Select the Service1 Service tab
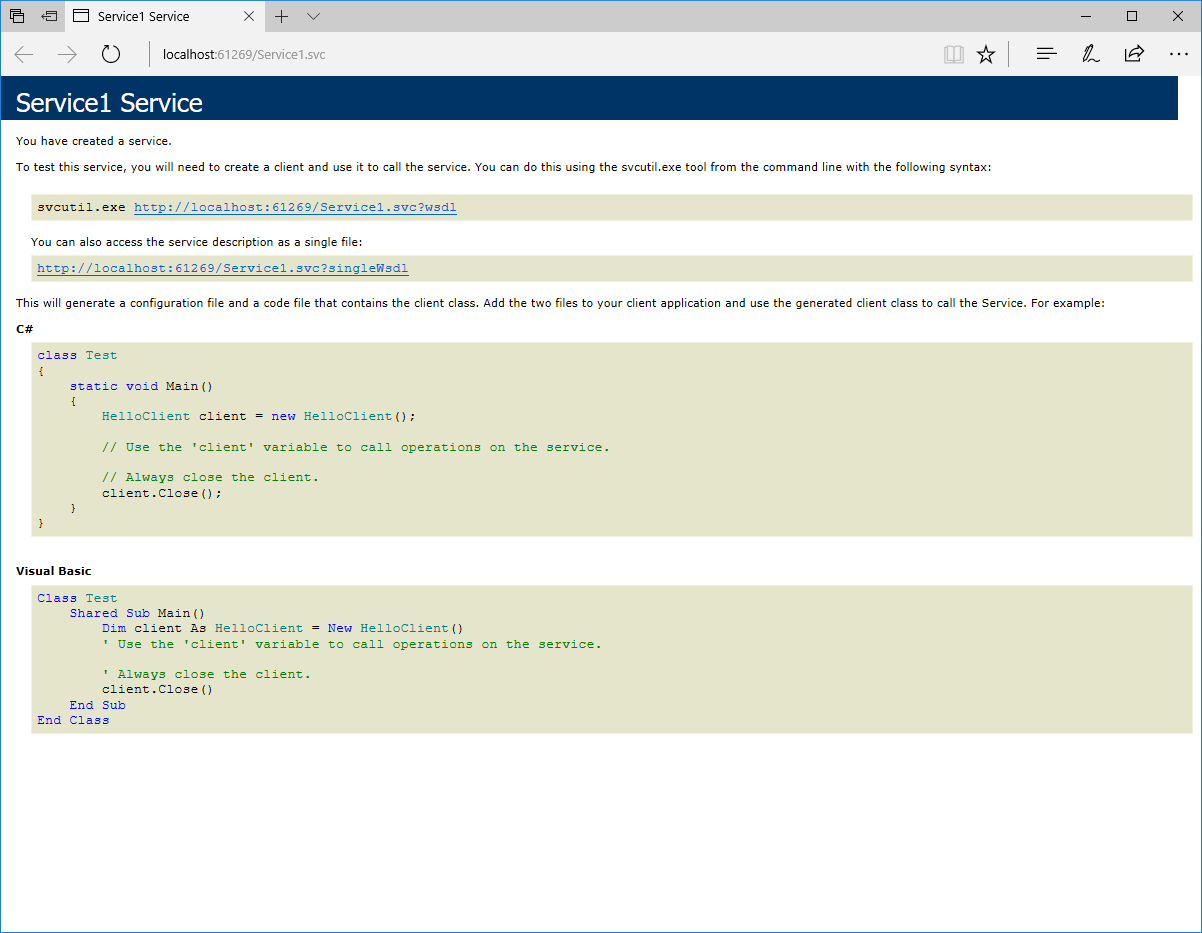This screenshot has height=933, width=1202. tap(164, 16)
